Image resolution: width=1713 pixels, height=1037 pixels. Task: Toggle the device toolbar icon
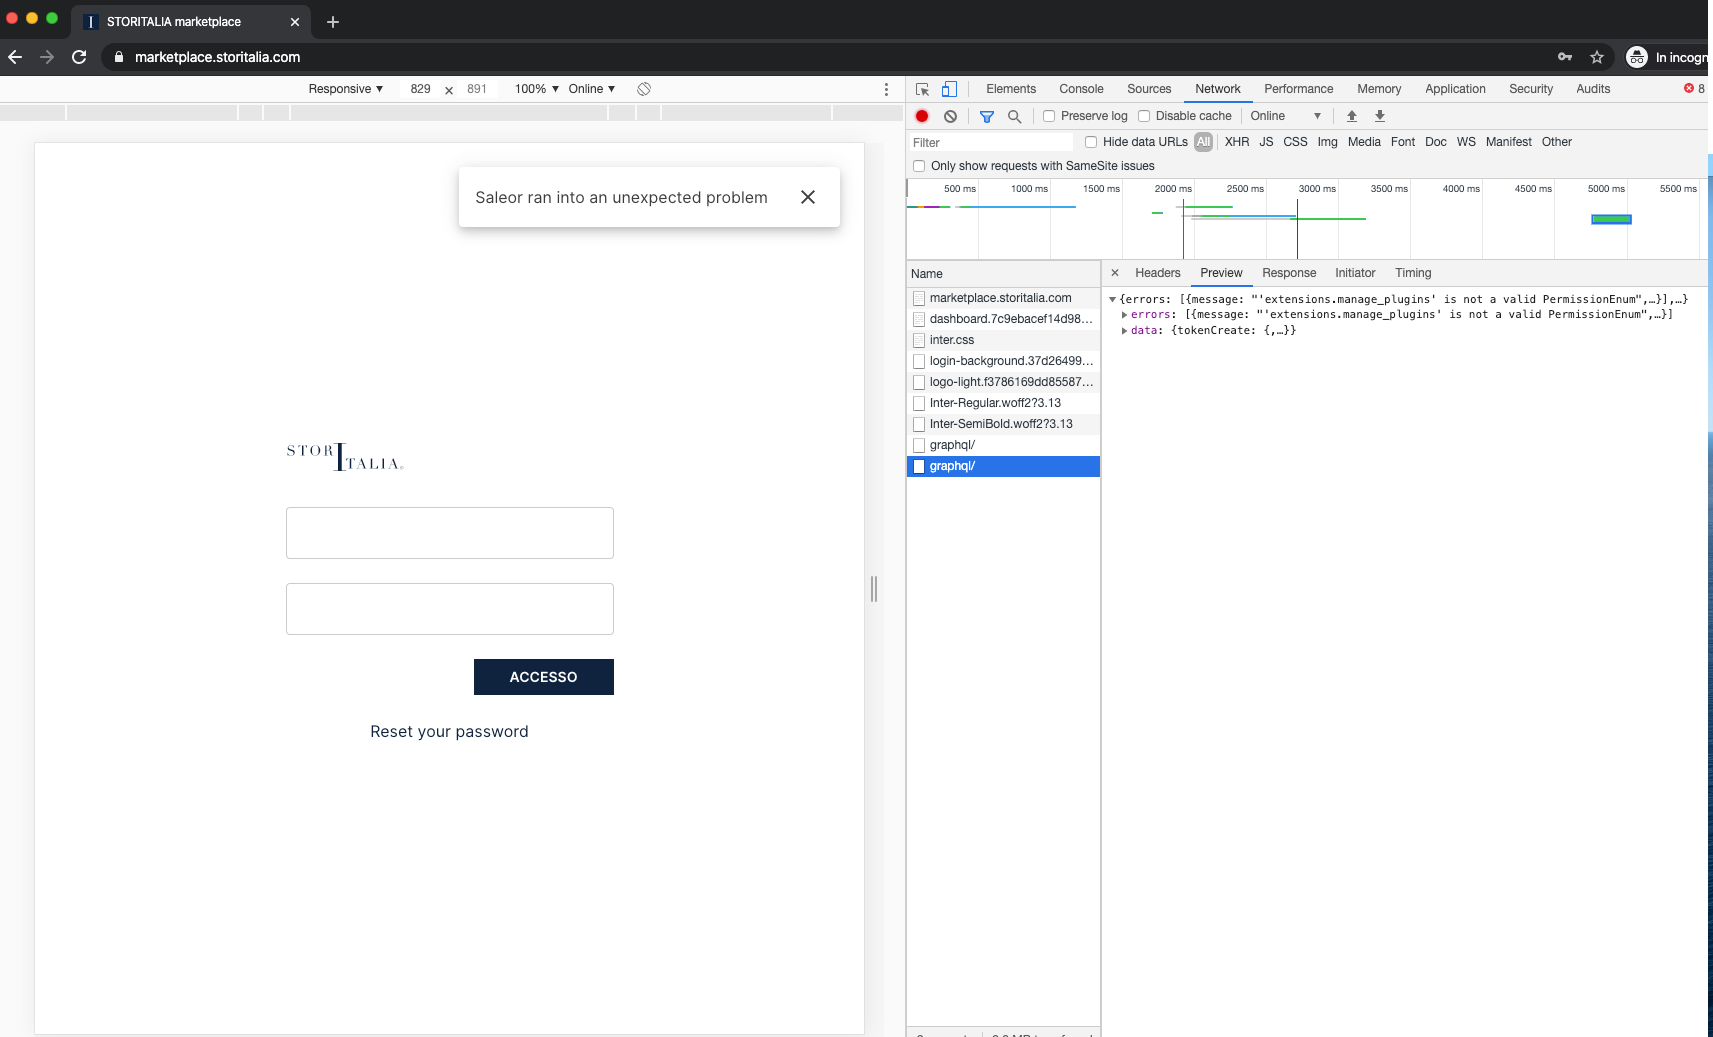pyautogui.click(x=948, y=89)
